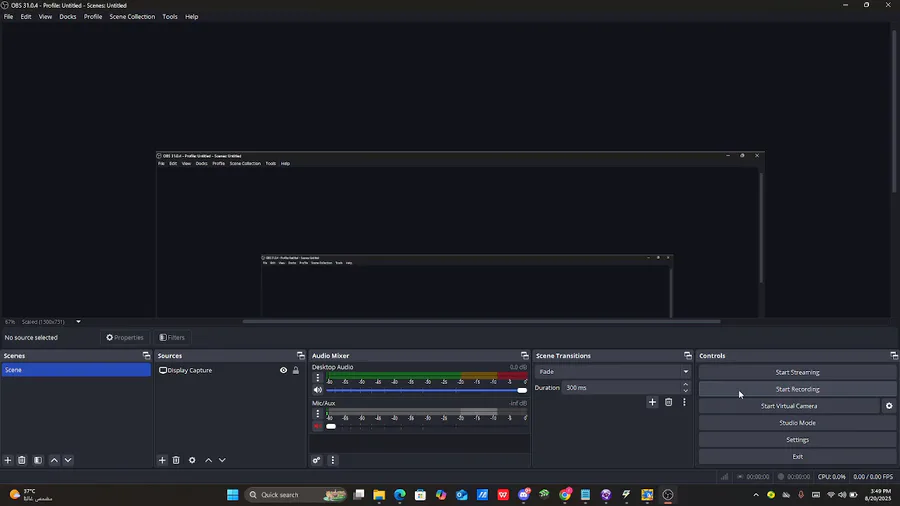The image size is (900, 506).
Task: Open the Profile menu
Action: click(93, 17)
